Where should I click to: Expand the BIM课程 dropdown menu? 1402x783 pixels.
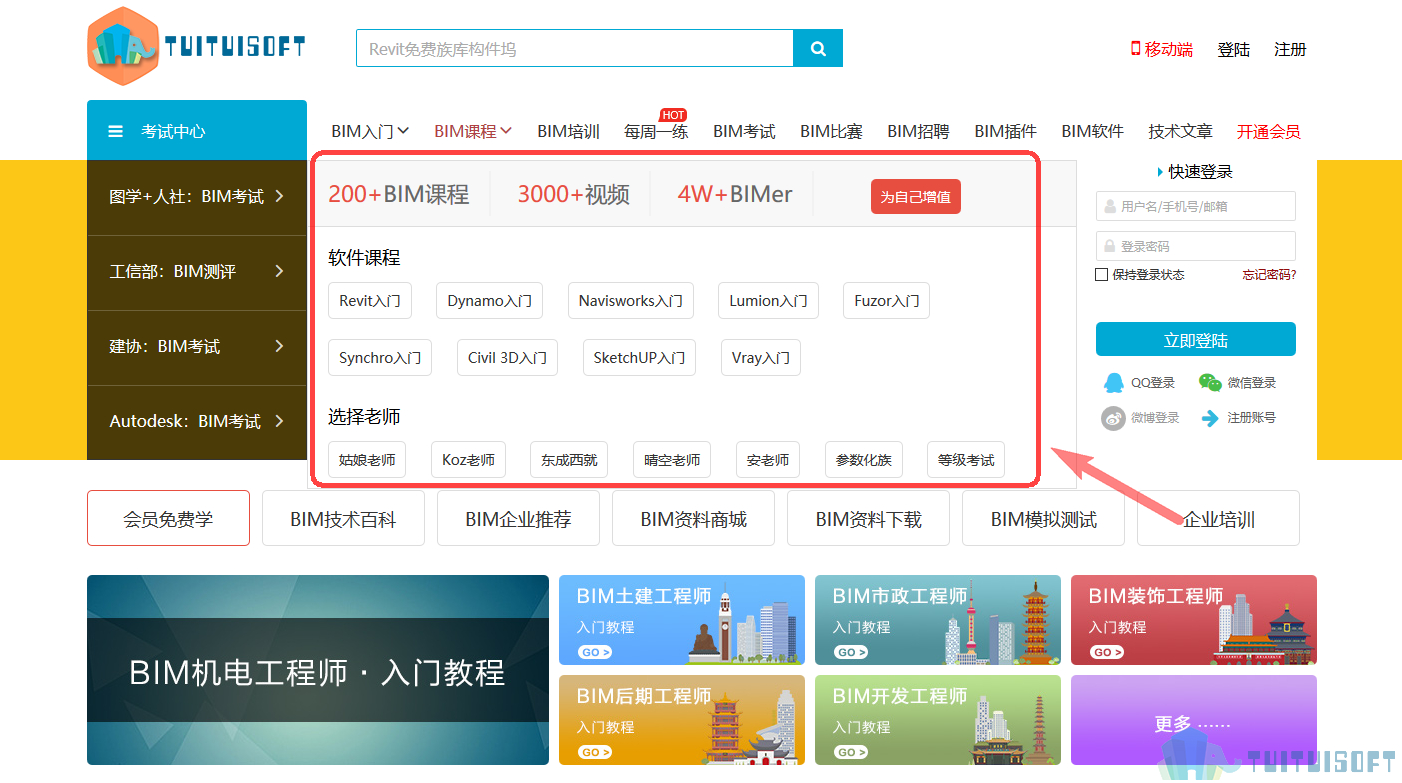(473, 131)
